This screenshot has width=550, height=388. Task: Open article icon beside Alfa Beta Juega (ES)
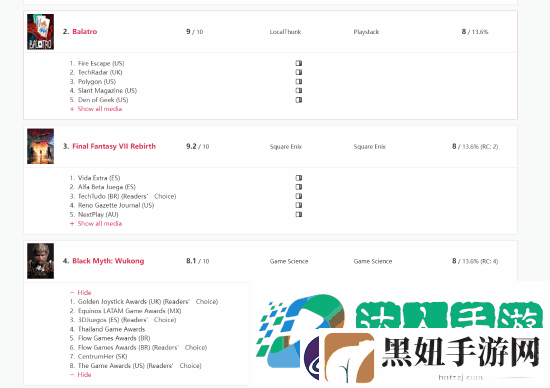click(x=299, y=187)
